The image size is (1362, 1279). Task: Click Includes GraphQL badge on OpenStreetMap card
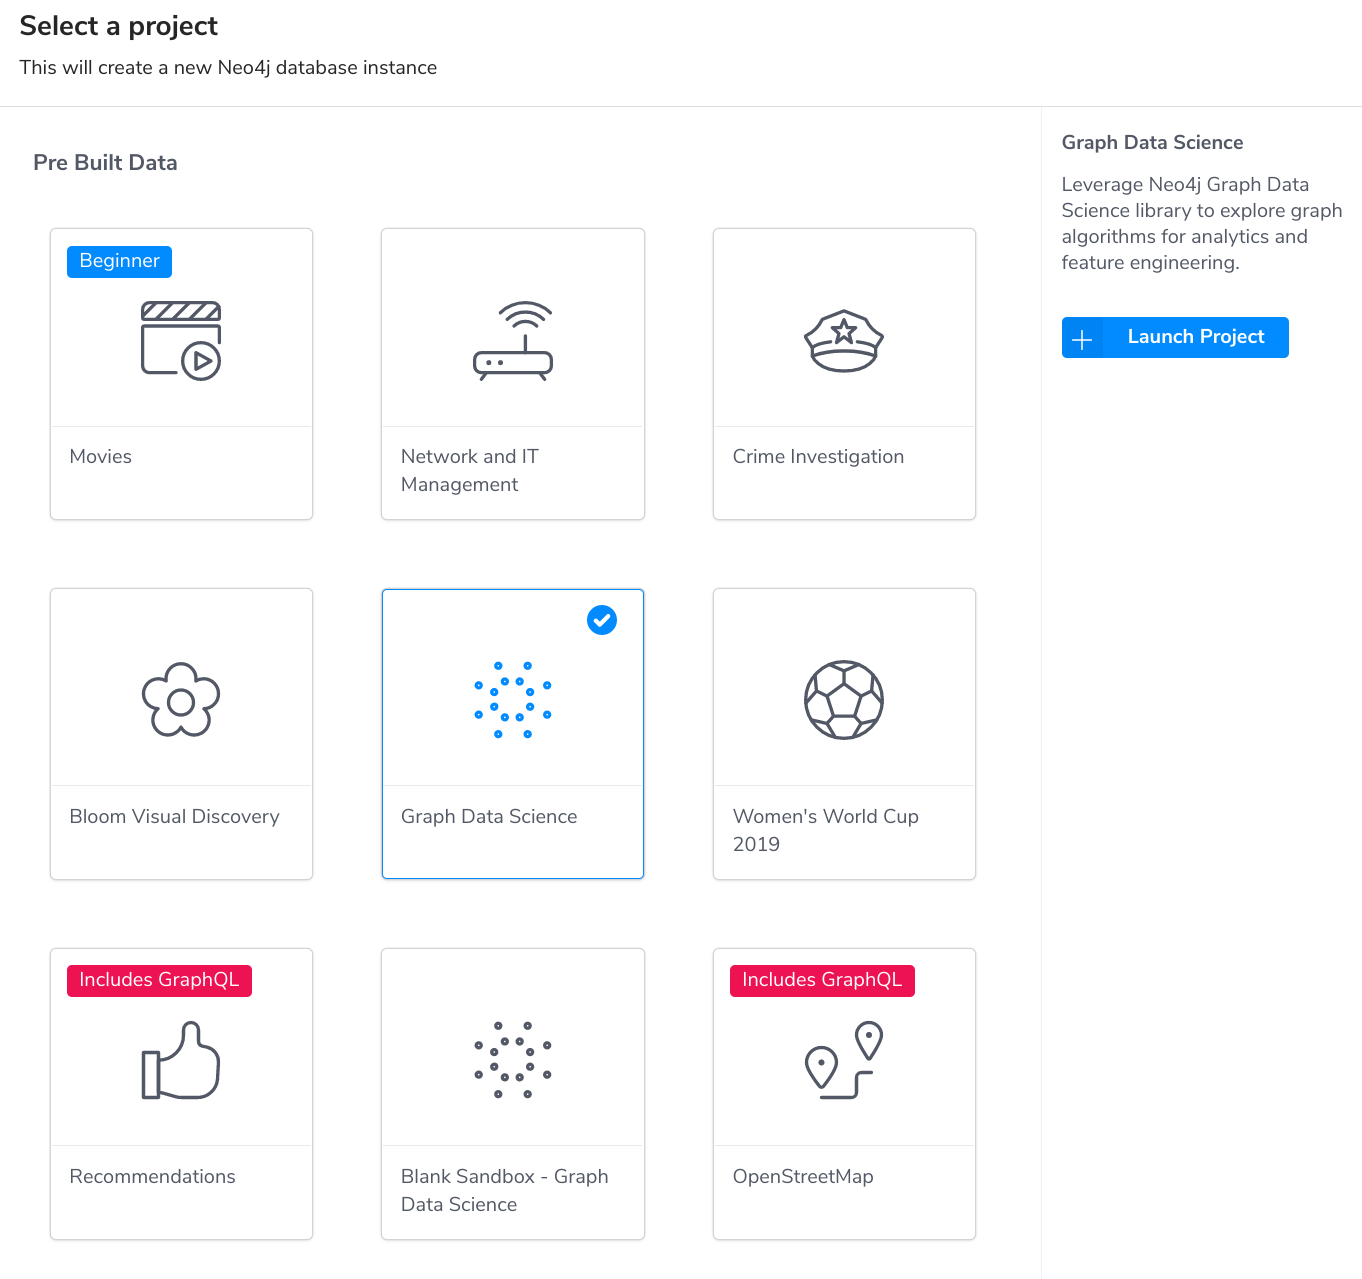pyautogui.click(x=822, y=980)
